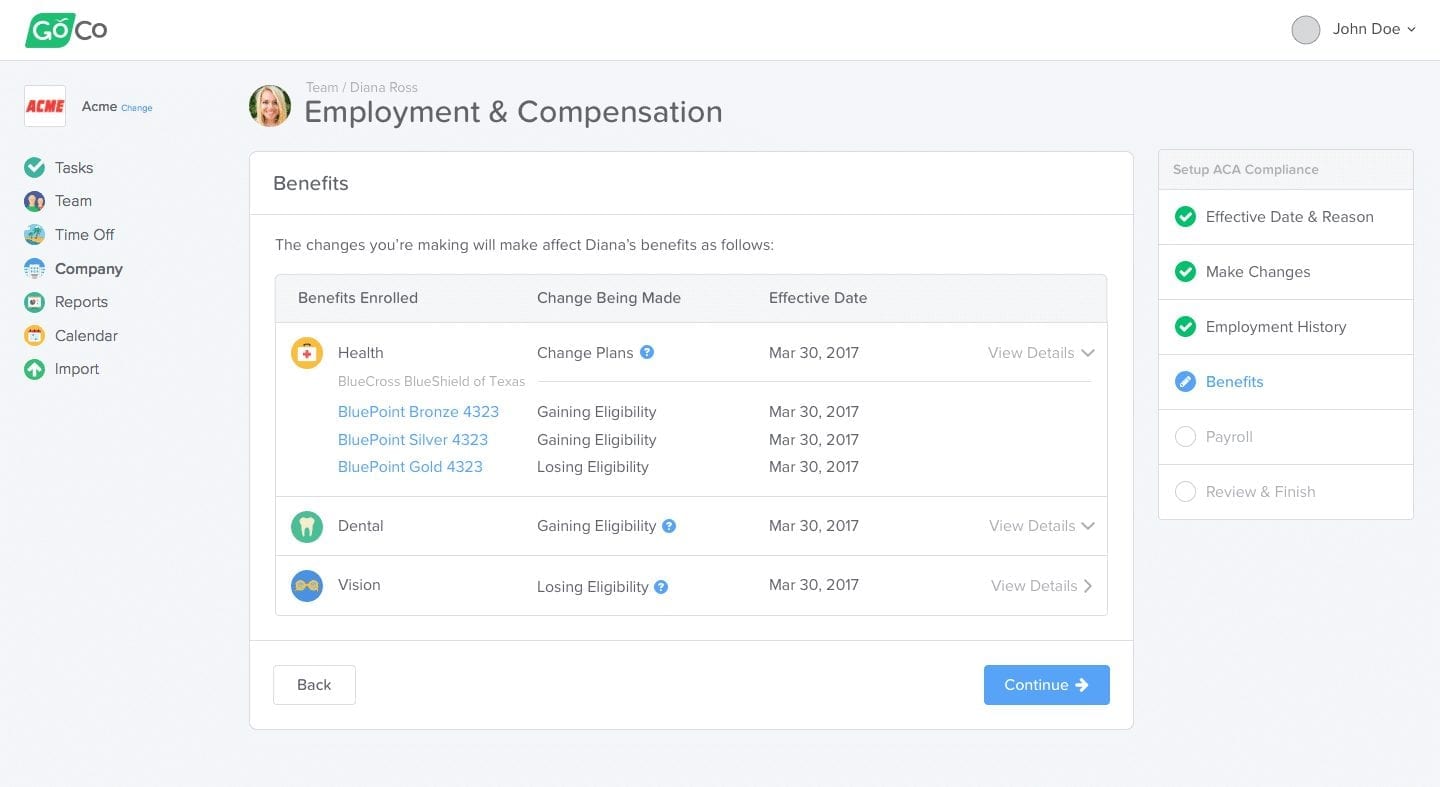Select the Time Off calendar icon
This screenshot has width=1440, height=787.
pos(34,234)
